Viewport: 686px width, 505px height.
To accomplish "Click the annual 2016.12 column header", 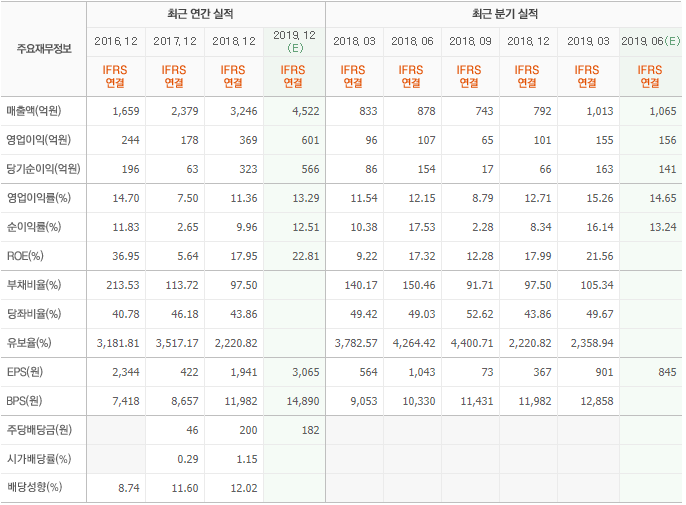I will click(x=116, y=41).
